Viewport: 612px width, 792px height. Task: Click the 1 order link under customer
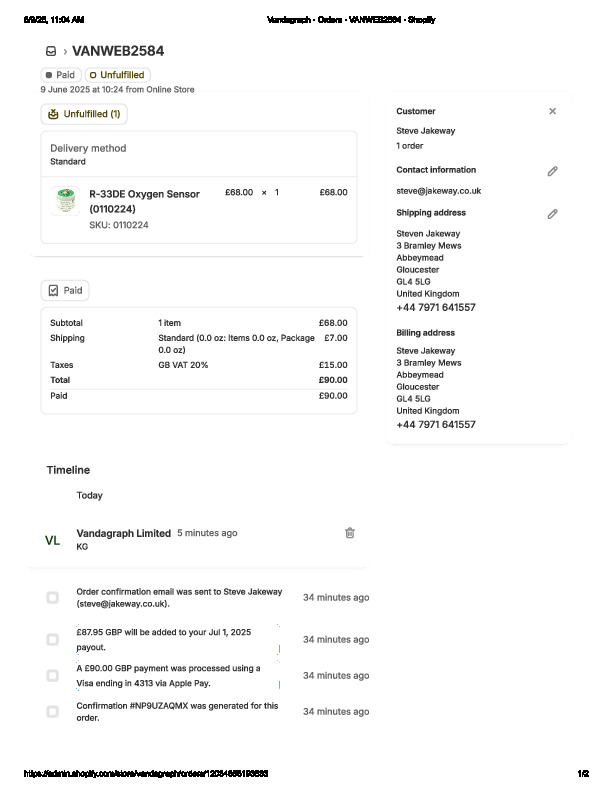coord(409,146)
